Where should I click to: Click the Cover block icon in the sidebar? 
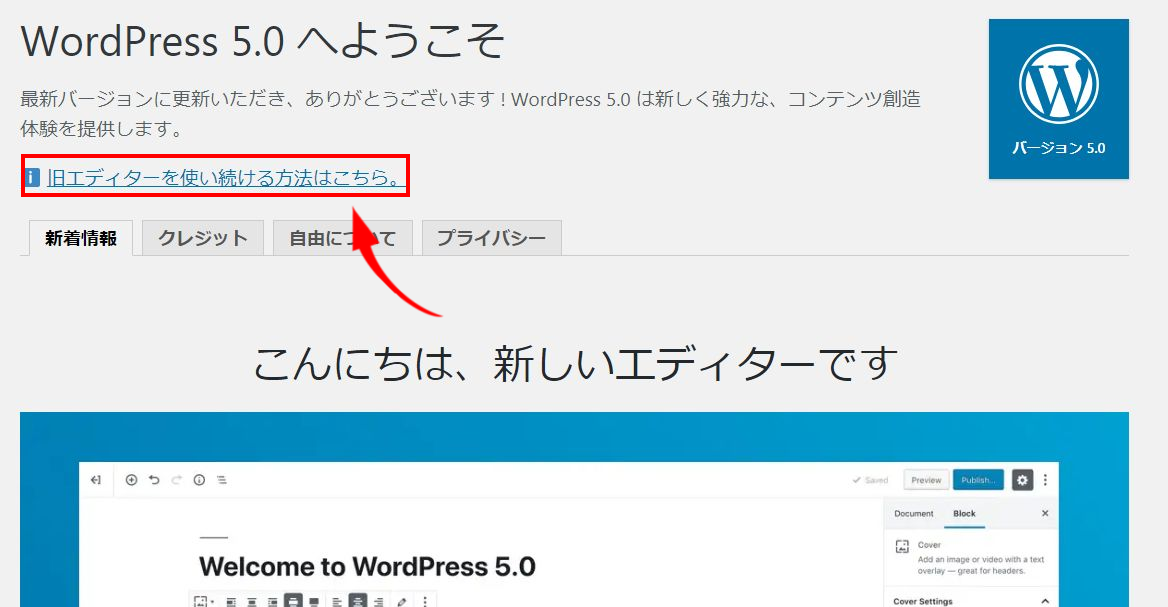pyautogui.click(x=902, y=547)
